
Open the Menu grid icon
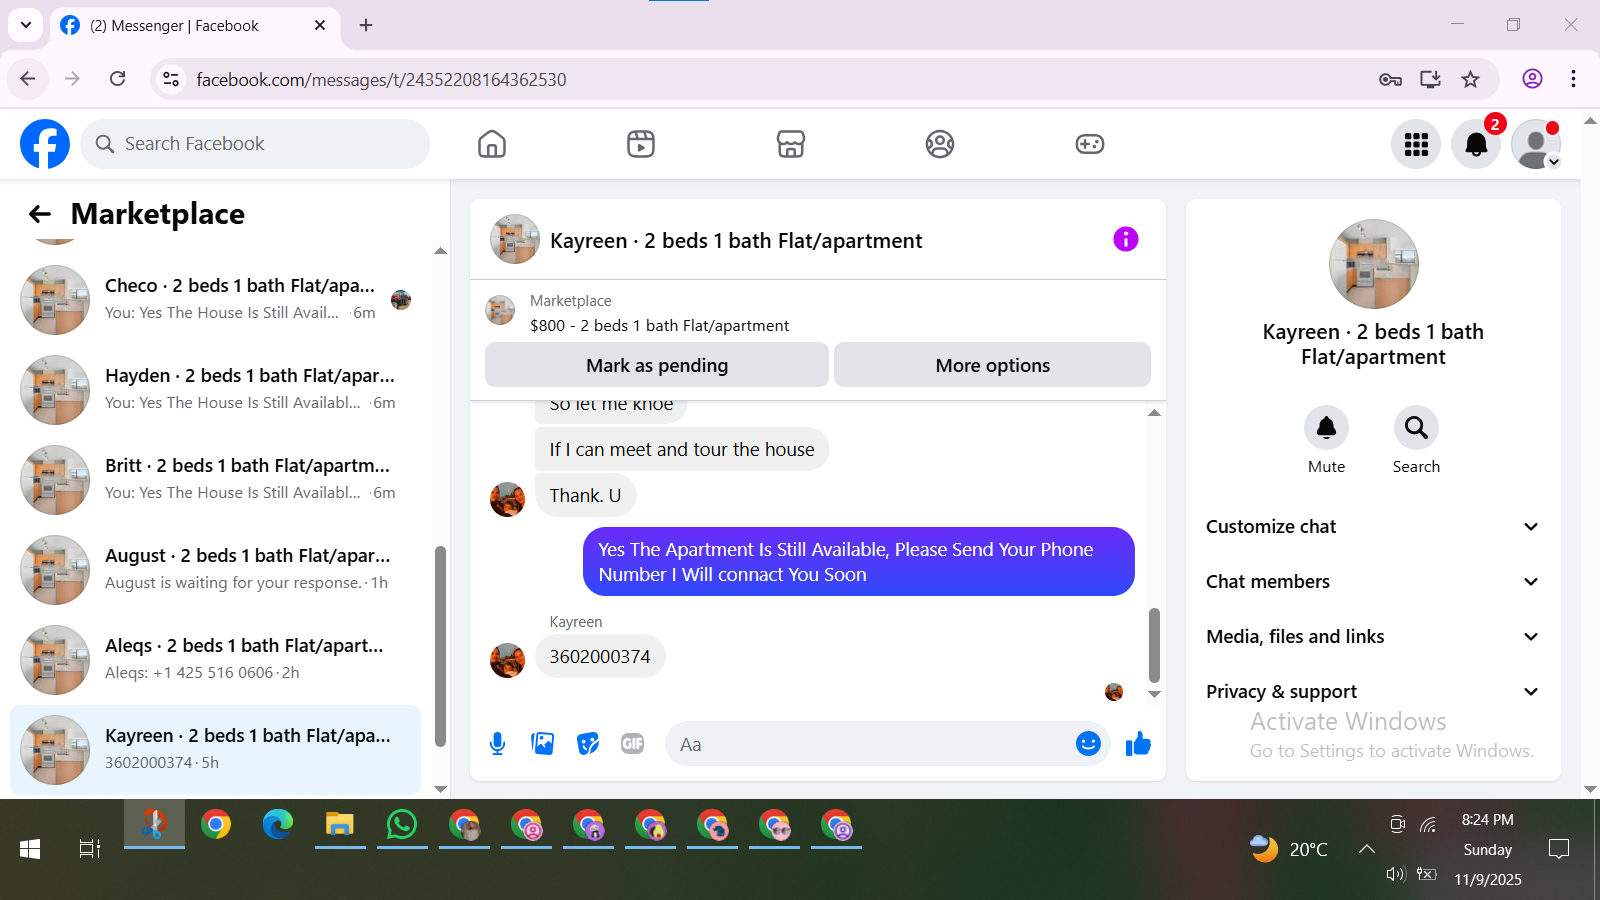coord(1416,144)
